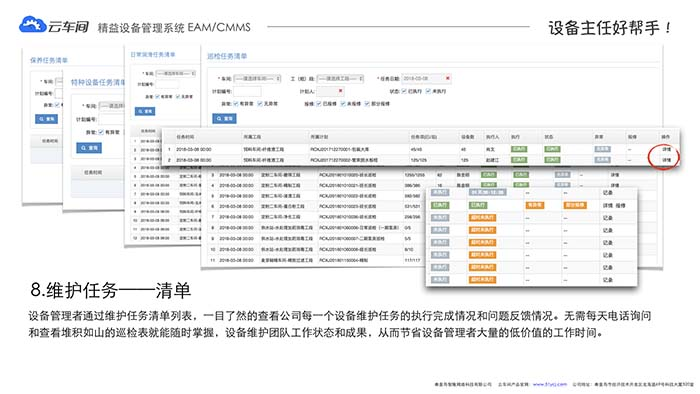Click 计划编号 input in 日常润滑任务清单 window
The image size is (700, 394).
(x=167, y=84)
